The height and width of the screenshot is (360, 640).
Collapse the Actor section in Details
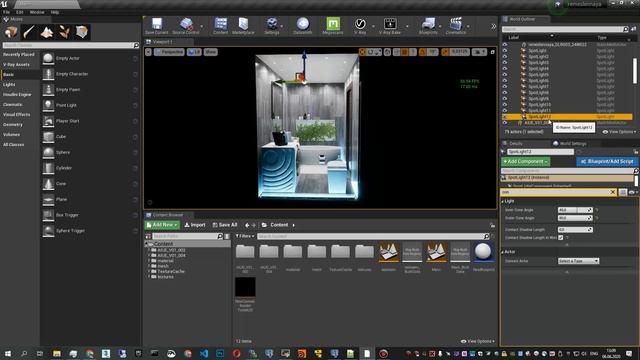pyautogui.click(x=502, y=252)
